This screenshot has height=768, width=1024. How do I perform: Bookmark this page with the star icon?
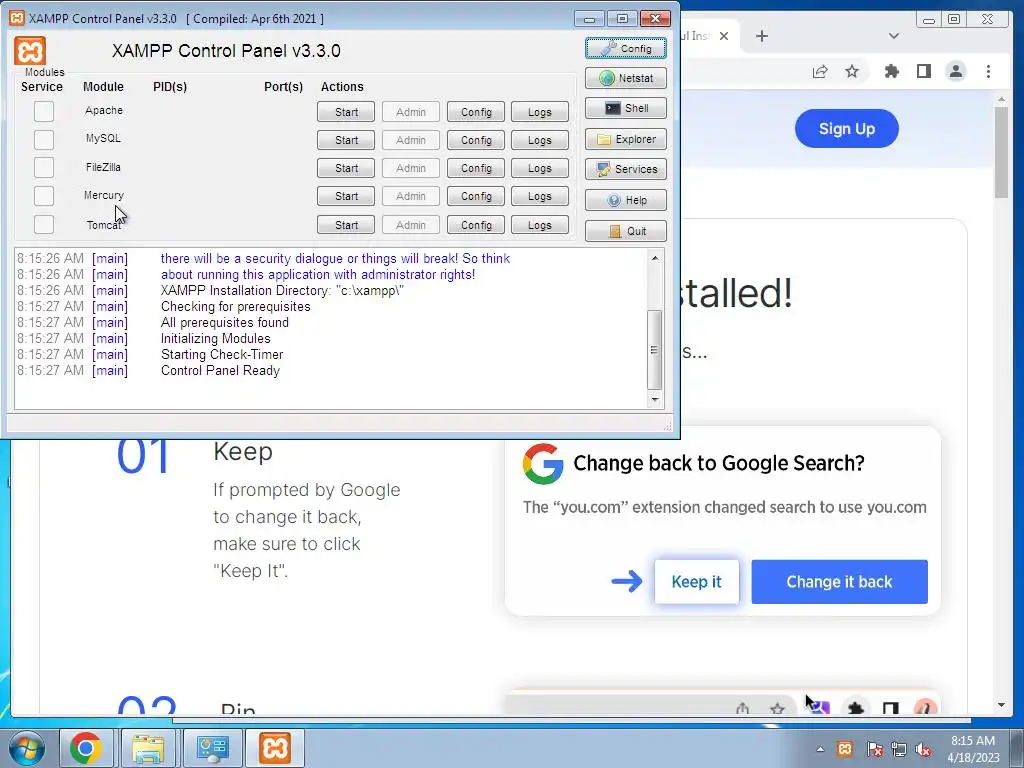coord(852,71)
